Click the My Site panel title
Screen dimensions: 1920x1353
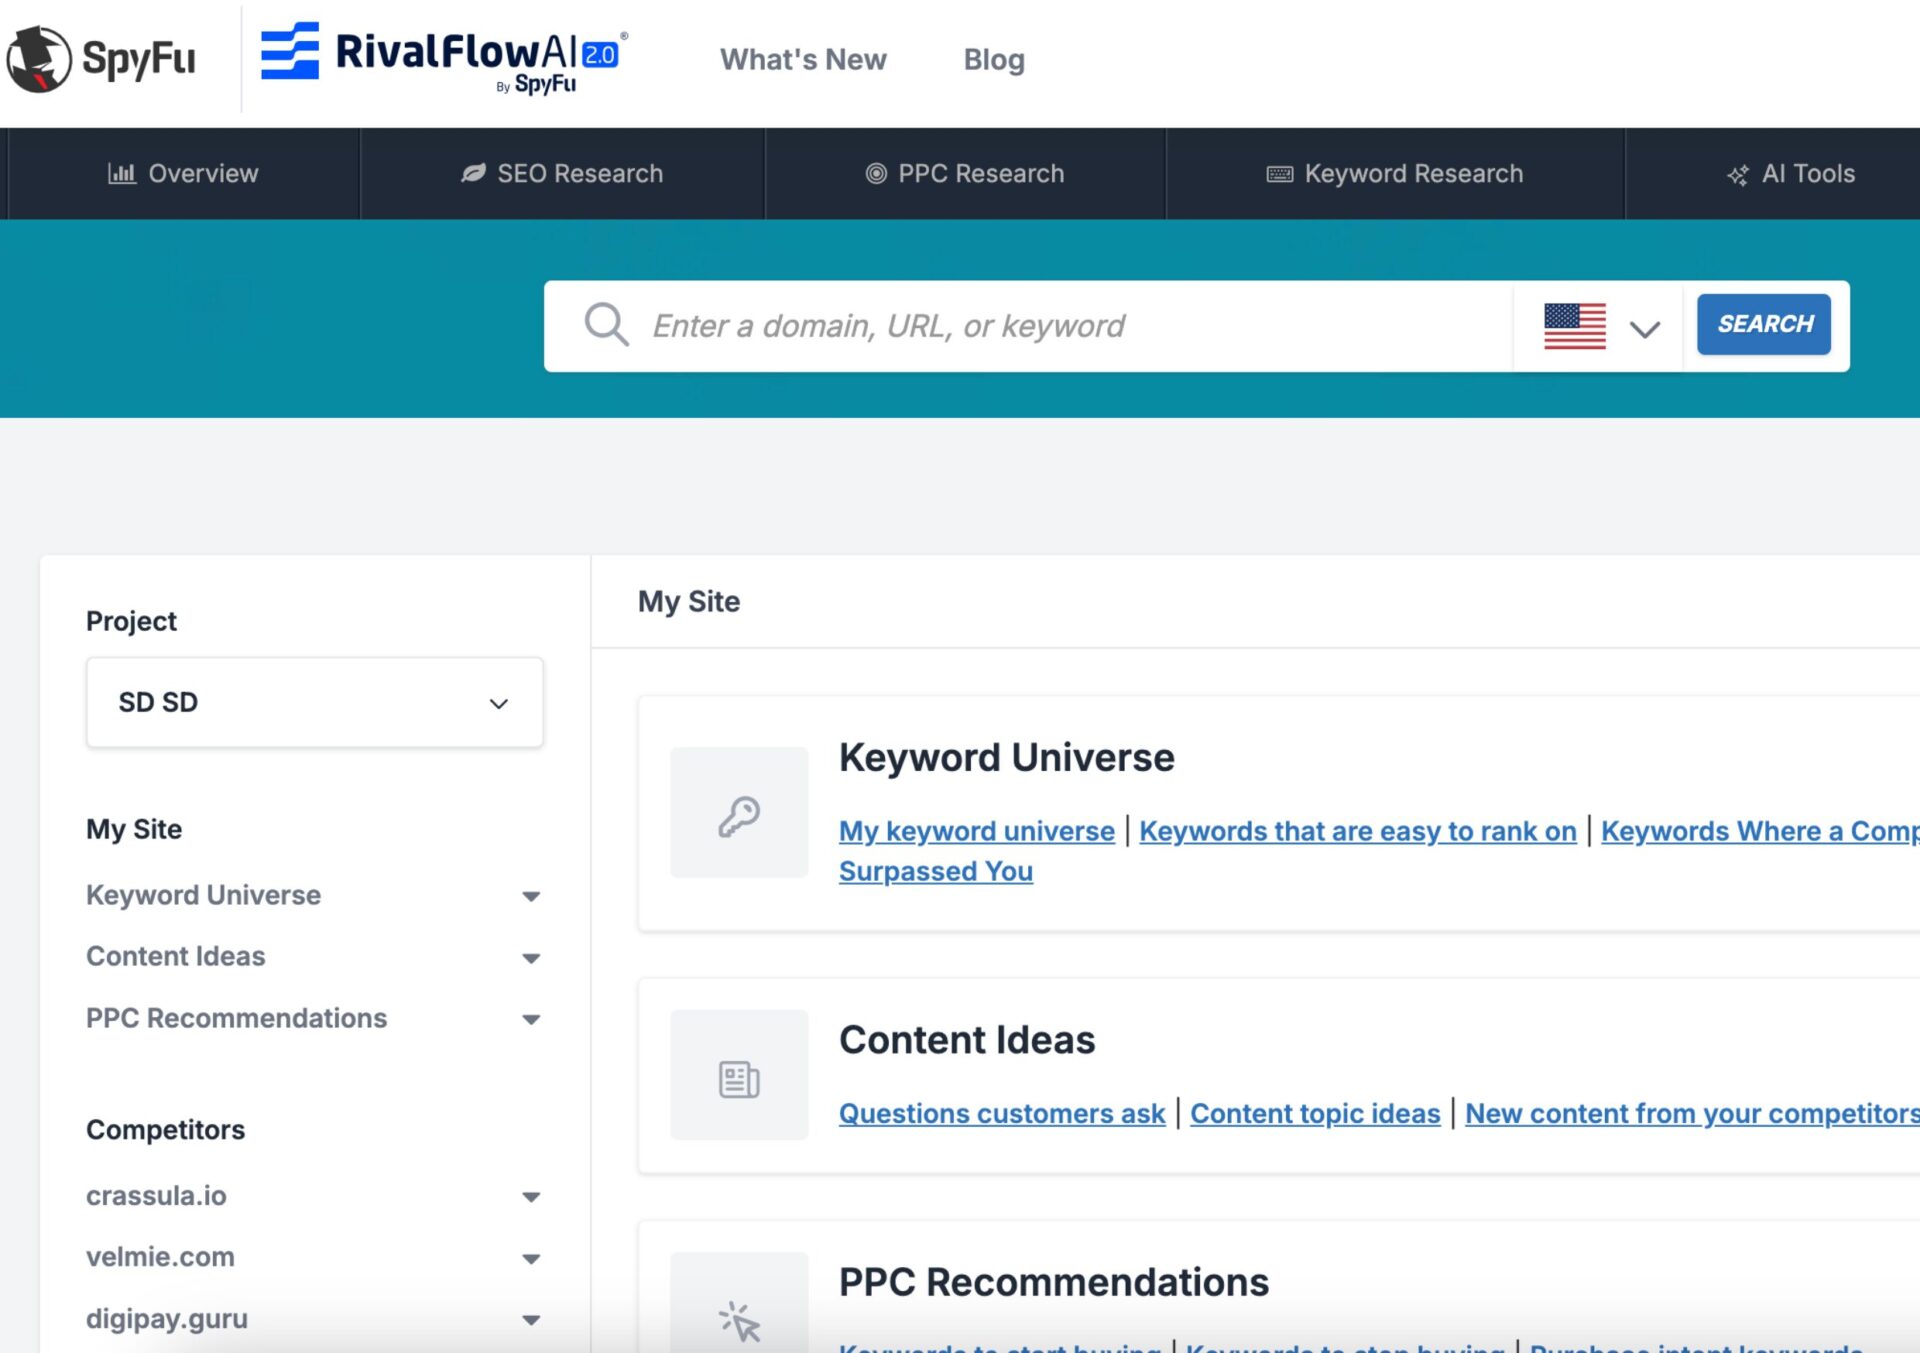[x=689, y=602]
